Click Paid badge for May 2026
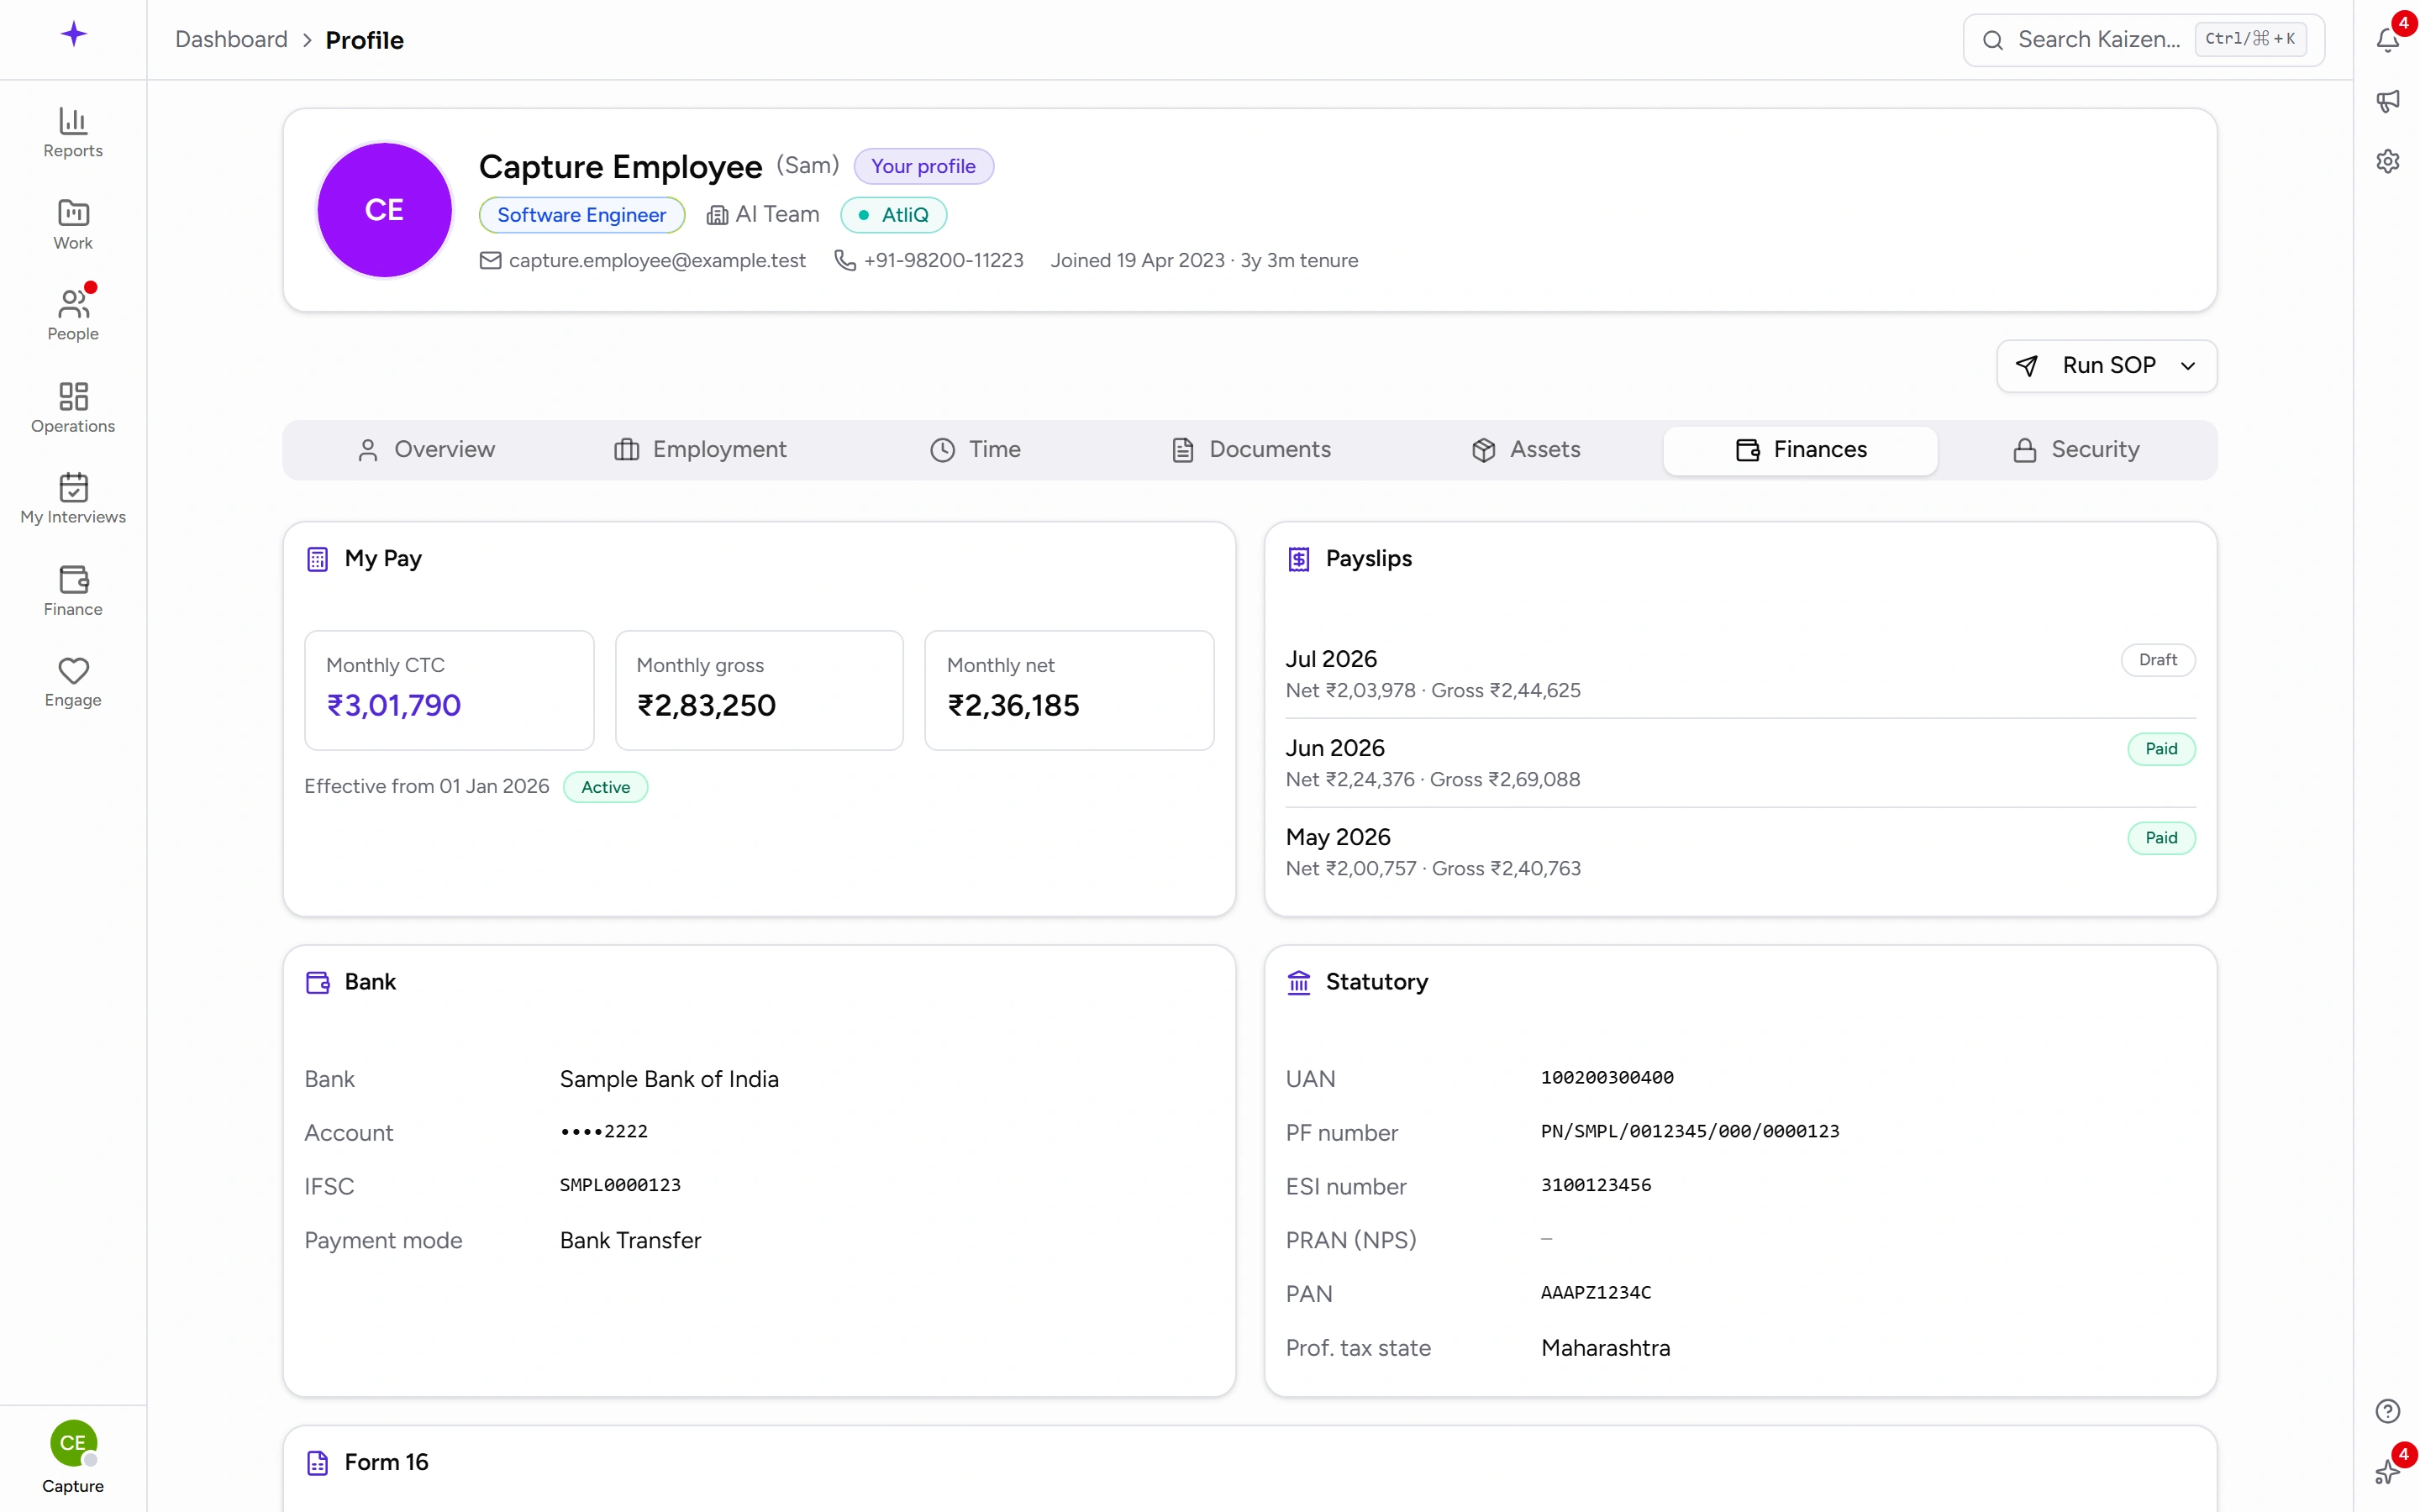2420x1512 pixels. click(2161, 838)
